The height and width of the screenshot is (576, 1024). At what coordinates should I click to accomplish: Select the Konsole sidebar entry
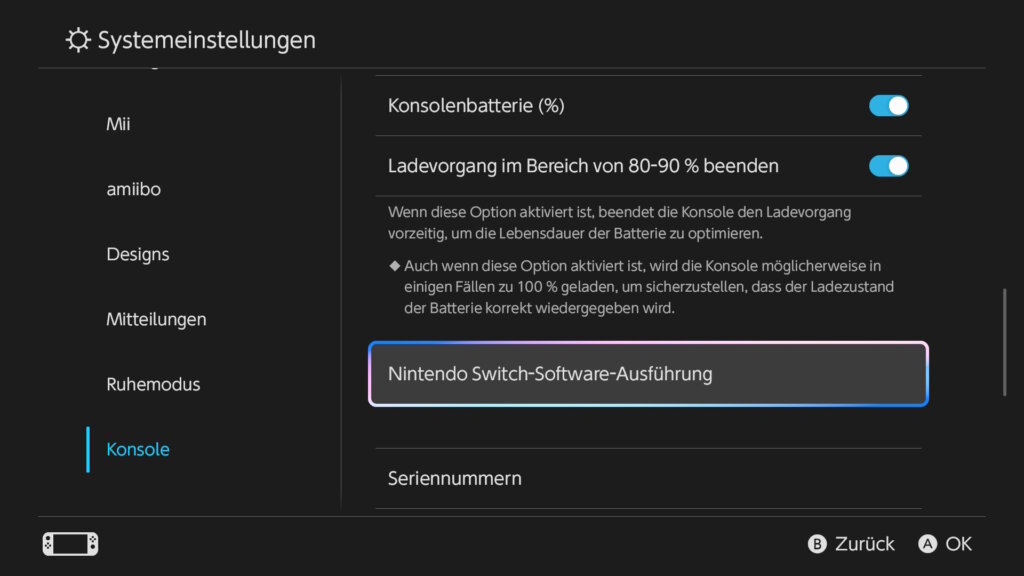pos(138,449)
